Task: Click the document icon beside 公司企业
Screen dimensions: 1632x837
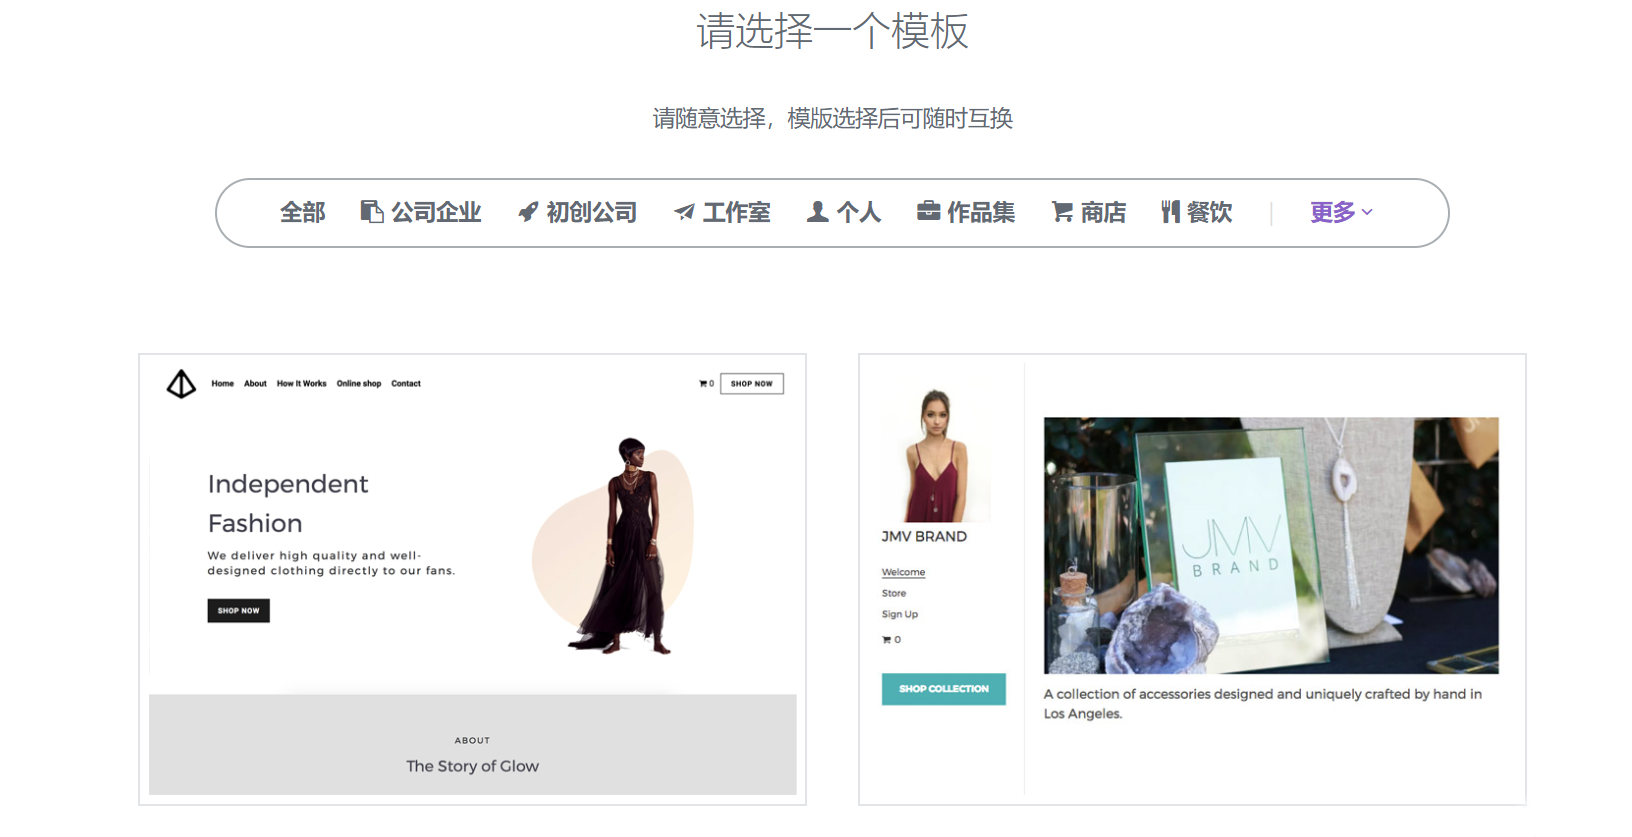Action: [372, 212]
